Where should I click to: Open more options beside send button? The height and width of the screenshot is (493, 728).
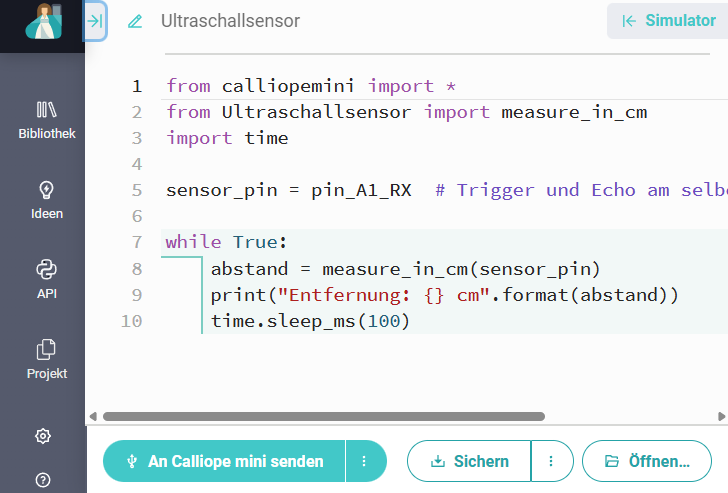tap(365, 461)
